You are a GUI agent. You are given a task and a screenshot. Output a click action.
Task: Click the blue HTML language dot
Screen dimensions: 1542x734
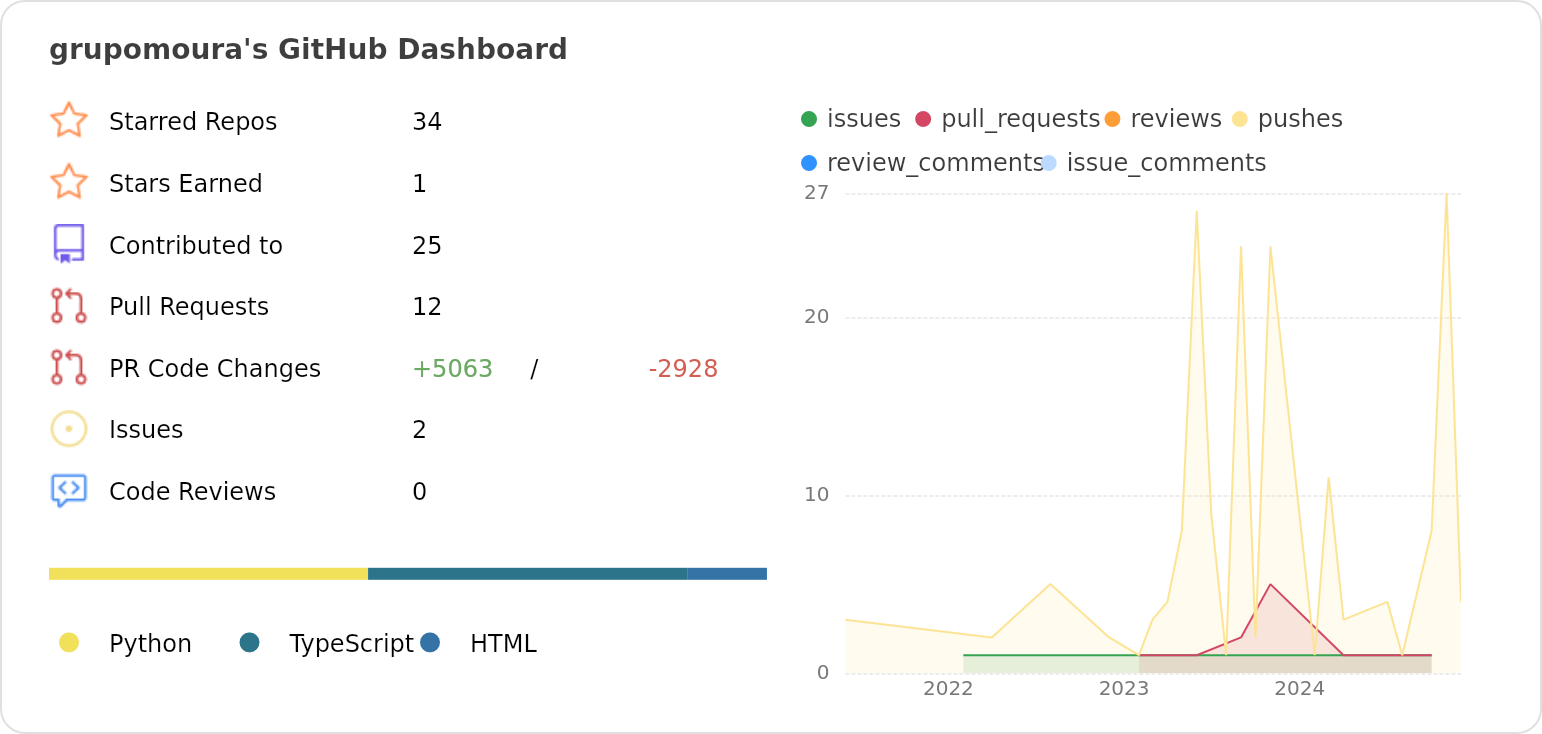pyautogui.click(x=430, y=643)
